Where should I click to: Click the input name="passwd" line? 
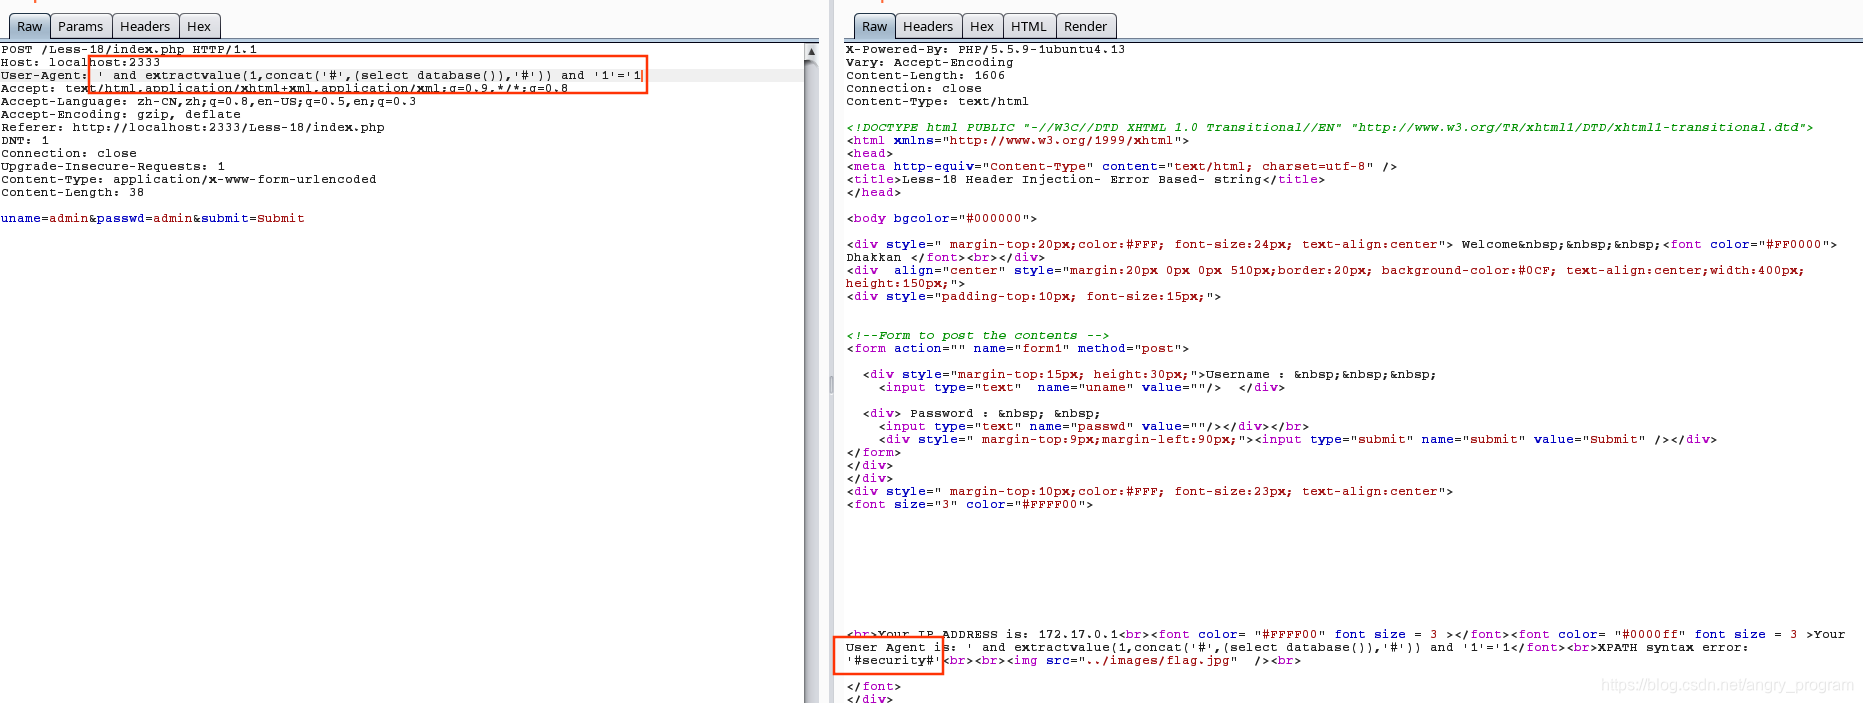click(x=1093, y=426)
